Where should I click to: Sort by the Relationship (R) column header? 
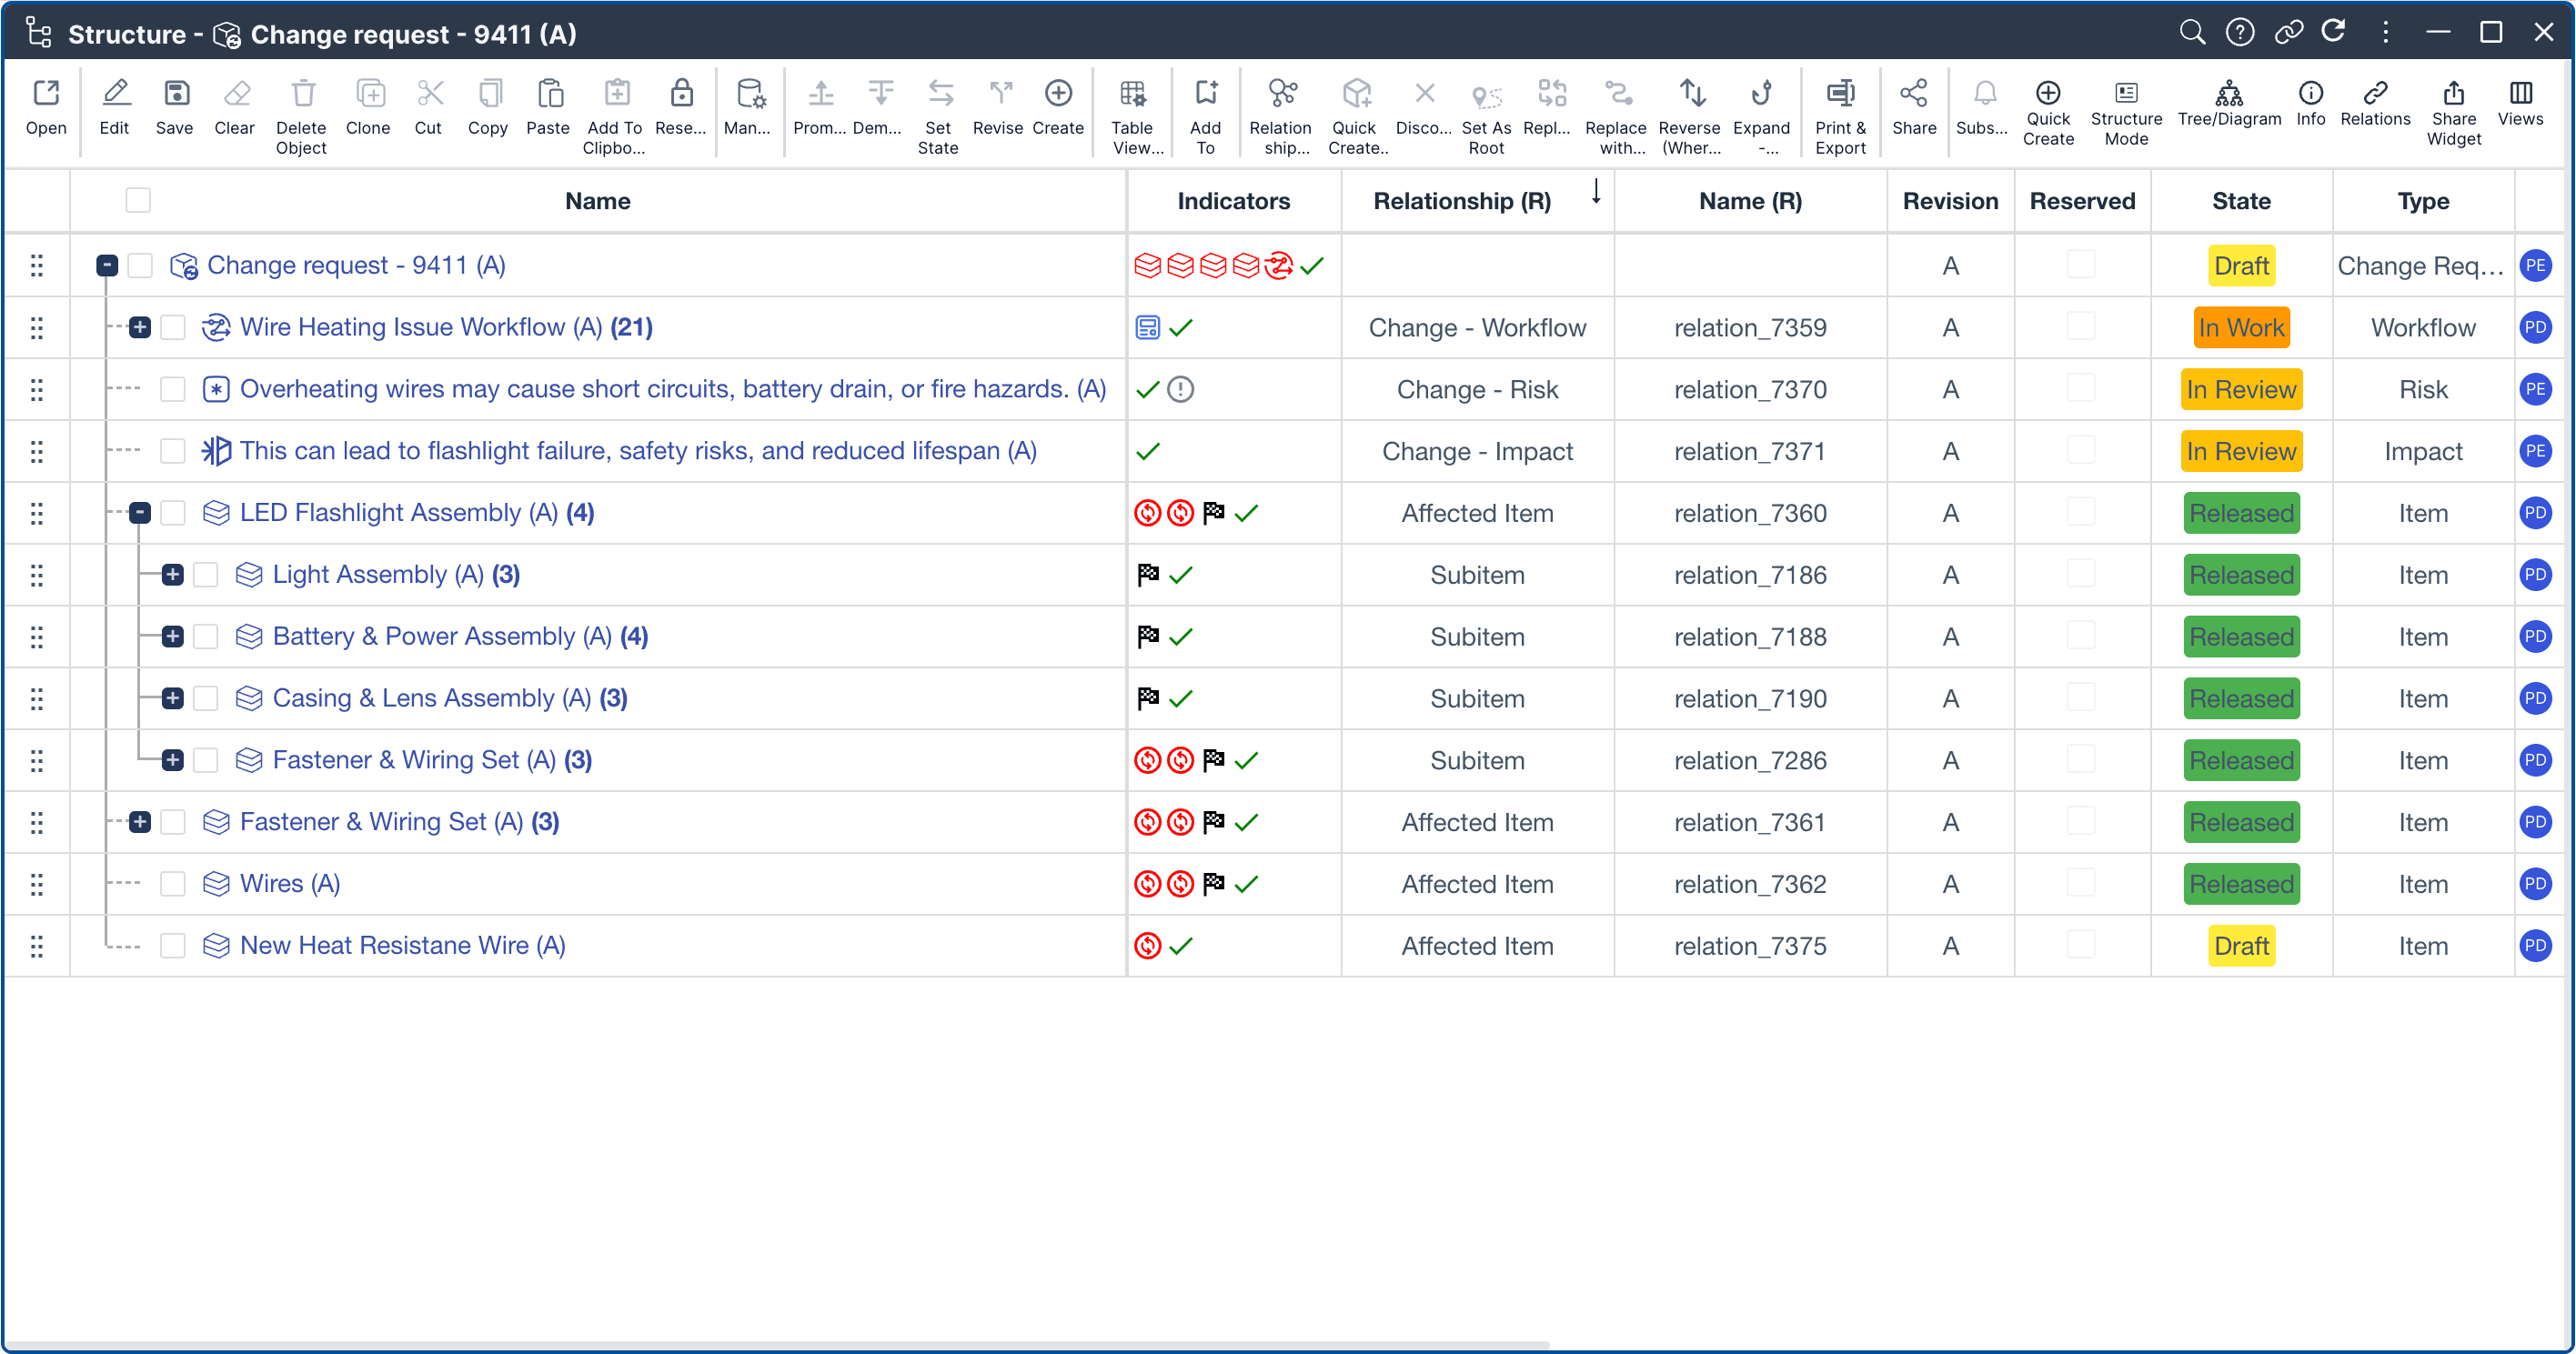tap(1461, 201)
